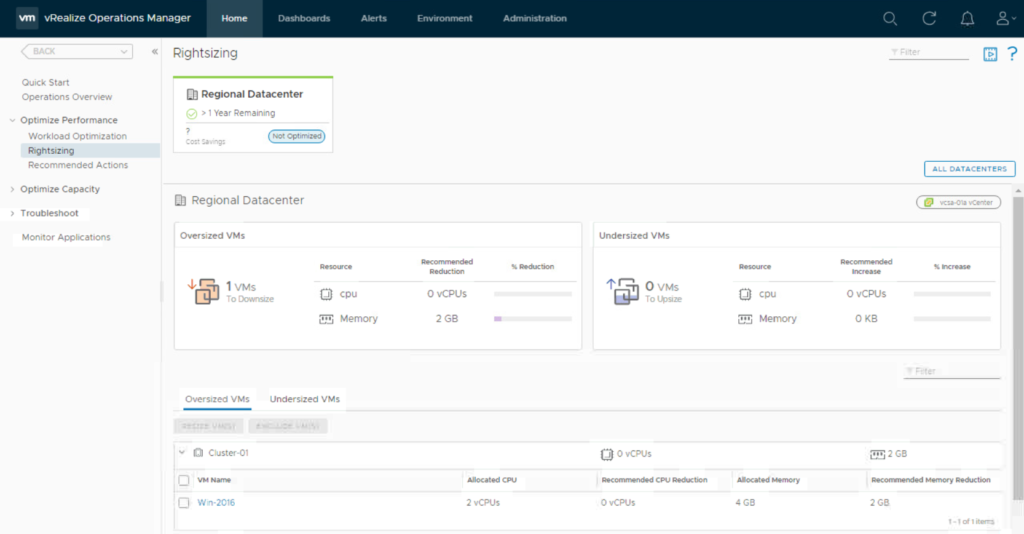Click the VMware vm logo

pos(27,18)
